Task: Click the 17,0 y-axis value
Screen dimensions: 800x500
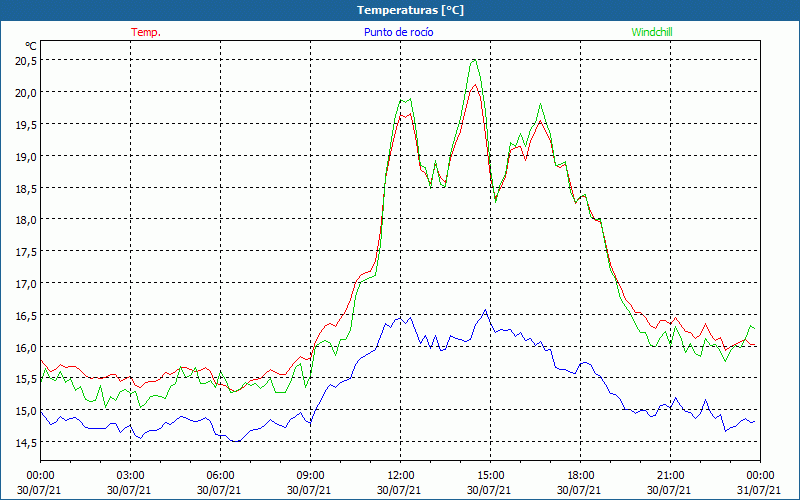Action: (26, 284)
